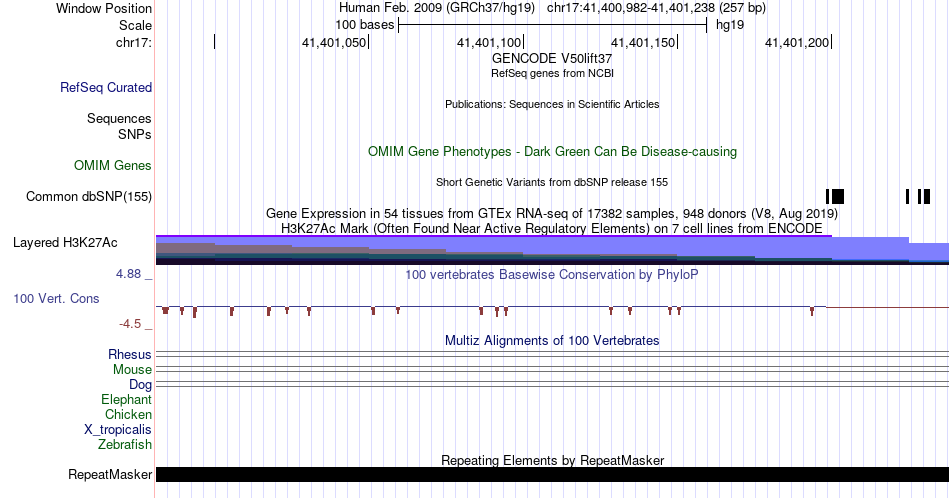Select the 'Zebrafish' alignment row label

pos(125,444)
